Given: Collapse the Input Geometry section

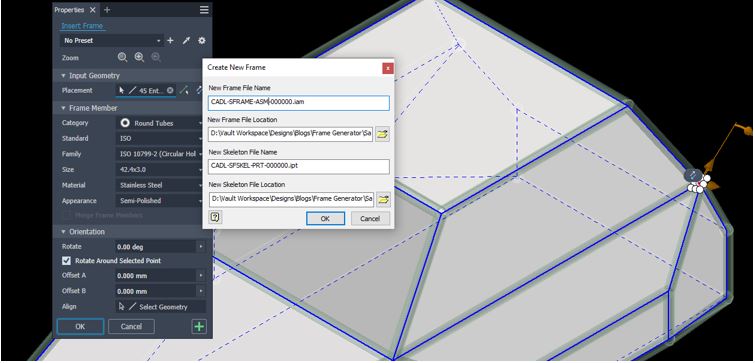Looking at the screenshot, I should (64, 76).
